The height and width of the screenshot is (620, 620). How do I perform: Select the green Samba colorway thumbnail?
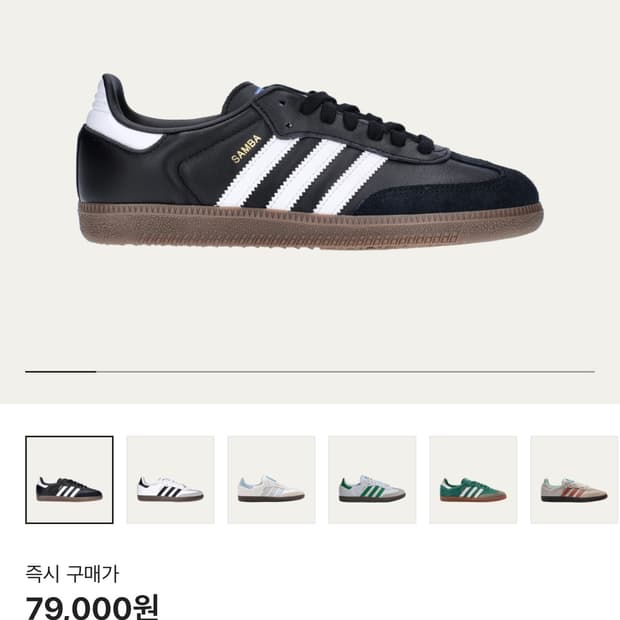[473, 480]
